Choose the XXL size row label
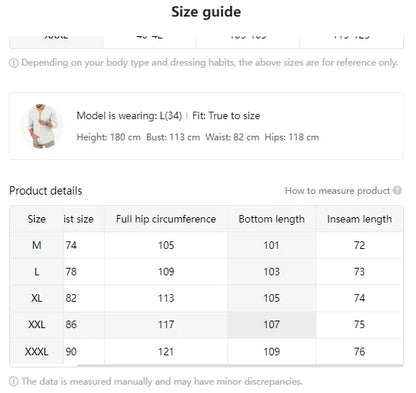 [37, 324]
